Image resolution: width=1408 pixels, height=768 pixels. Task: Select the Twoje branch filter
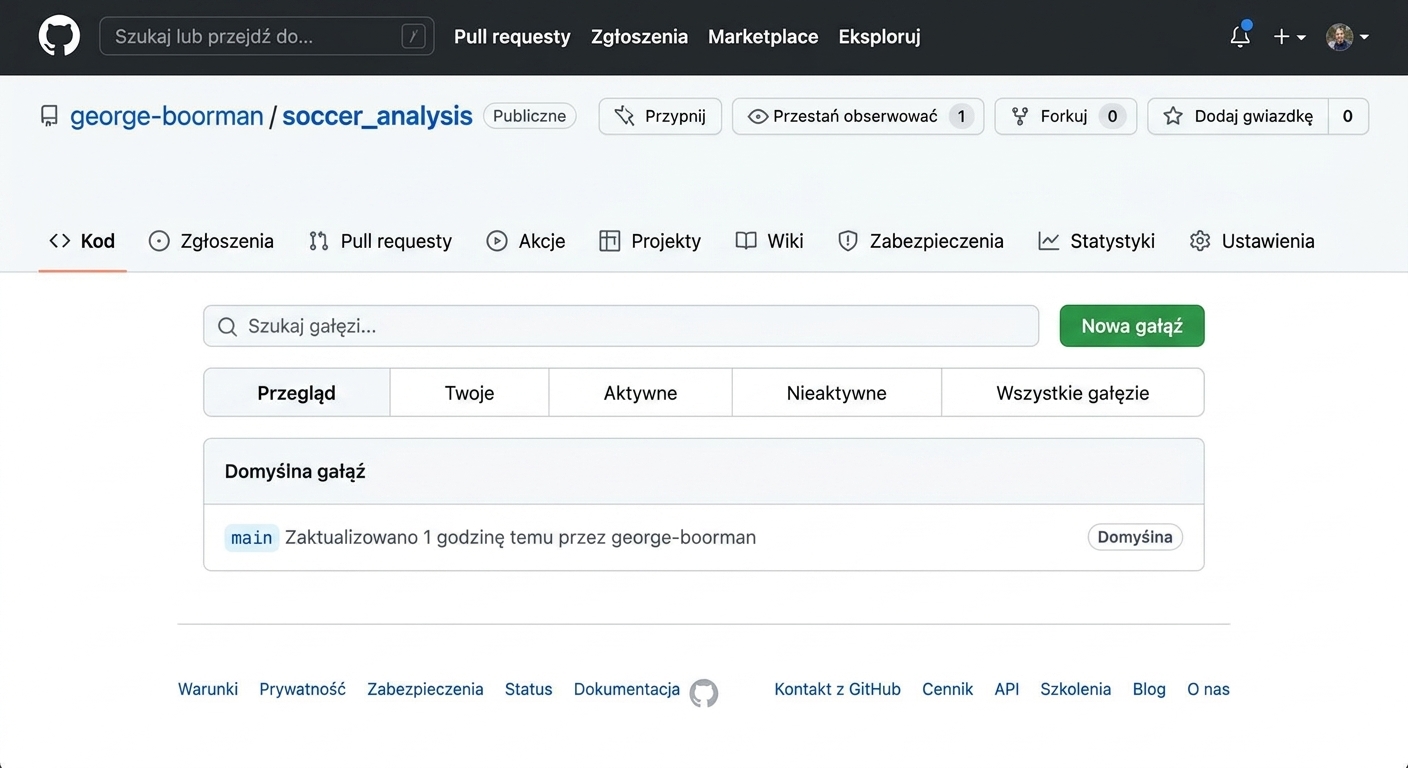click(x=469, y=393)
